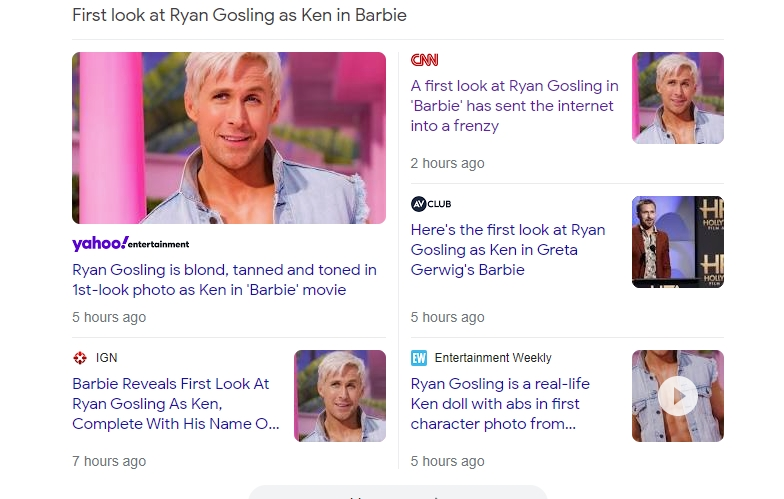784x499 pixels.
Task: Open AV Club headline on Greta Gerwig's Barbie
Action: (x=508, y=250)
